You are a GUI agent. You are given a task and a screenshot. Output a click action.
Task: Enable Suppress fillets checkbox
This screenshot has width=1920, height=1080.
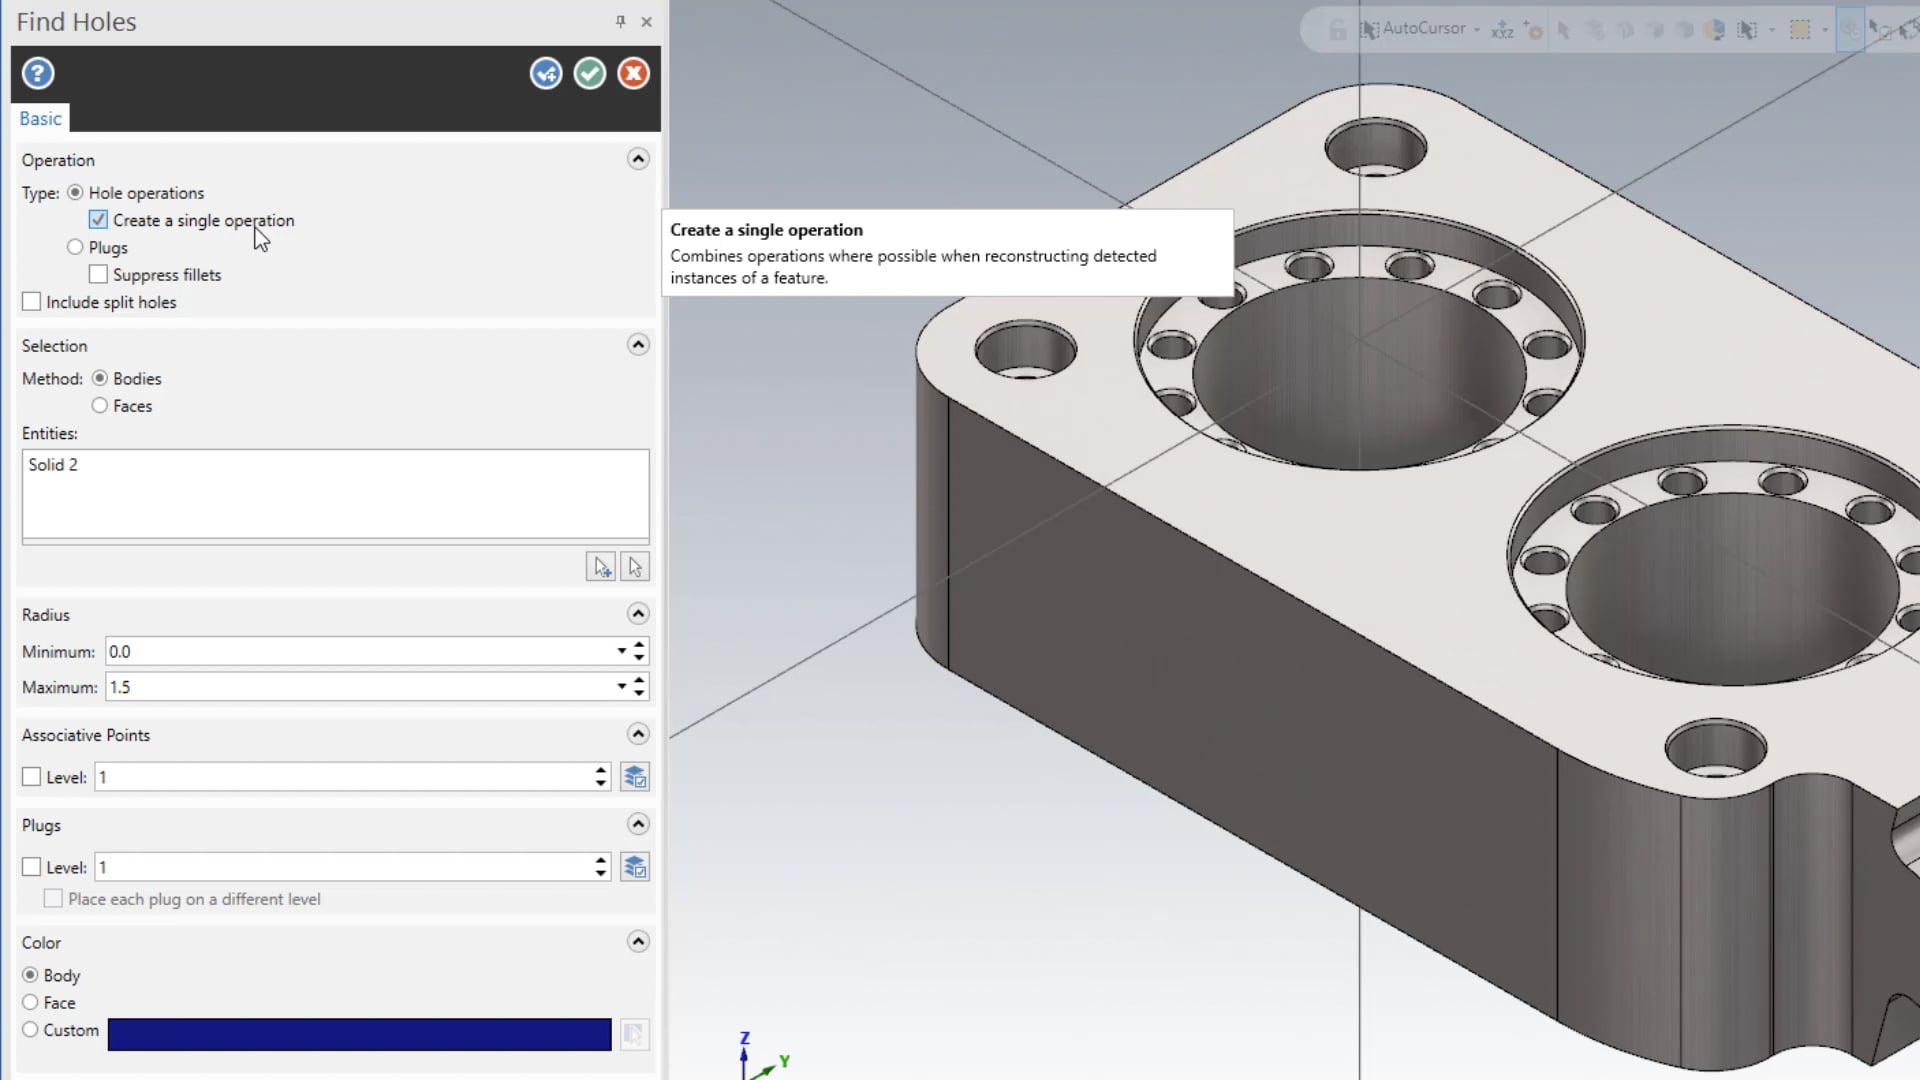pyautogui.click(x=99, y=274)
